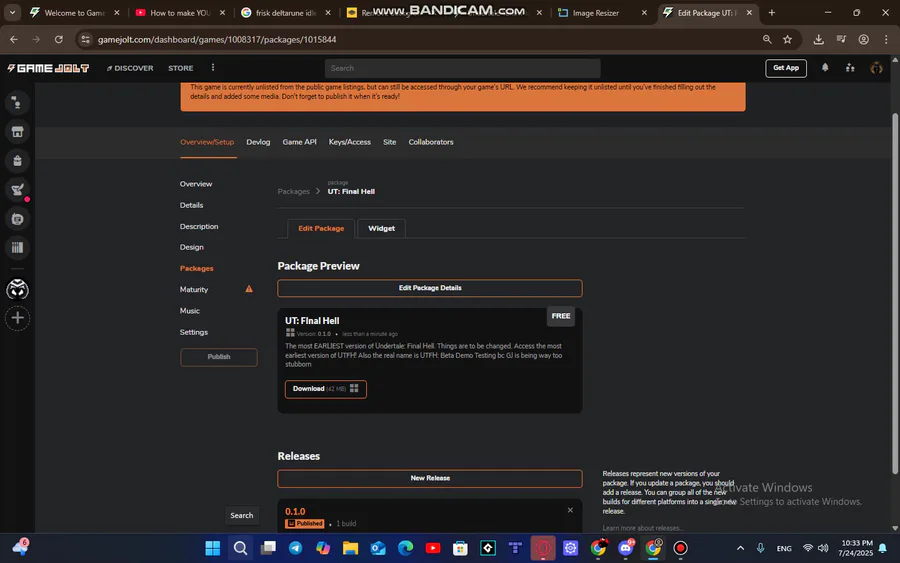Open the Site tab
The height and width of the screenshot is (563, 900).
(389, 142)
